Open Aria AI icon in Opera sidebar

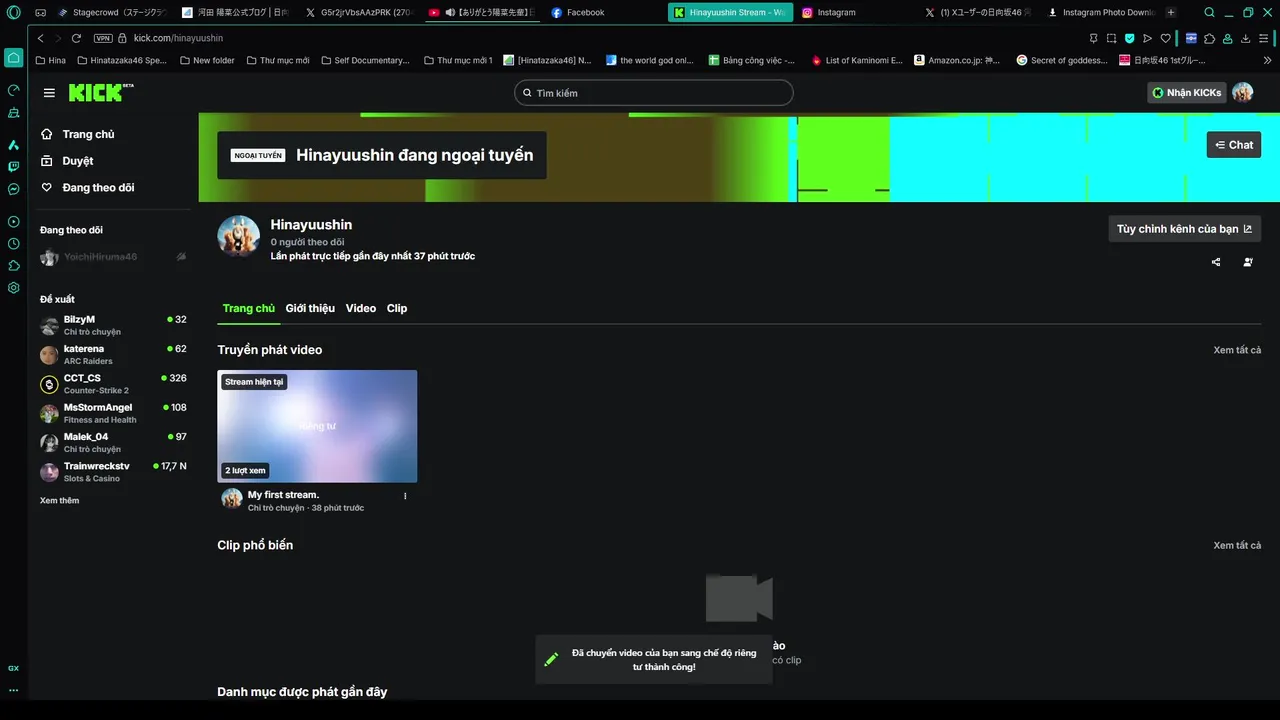pyautogui.click(x=13, y=145)
